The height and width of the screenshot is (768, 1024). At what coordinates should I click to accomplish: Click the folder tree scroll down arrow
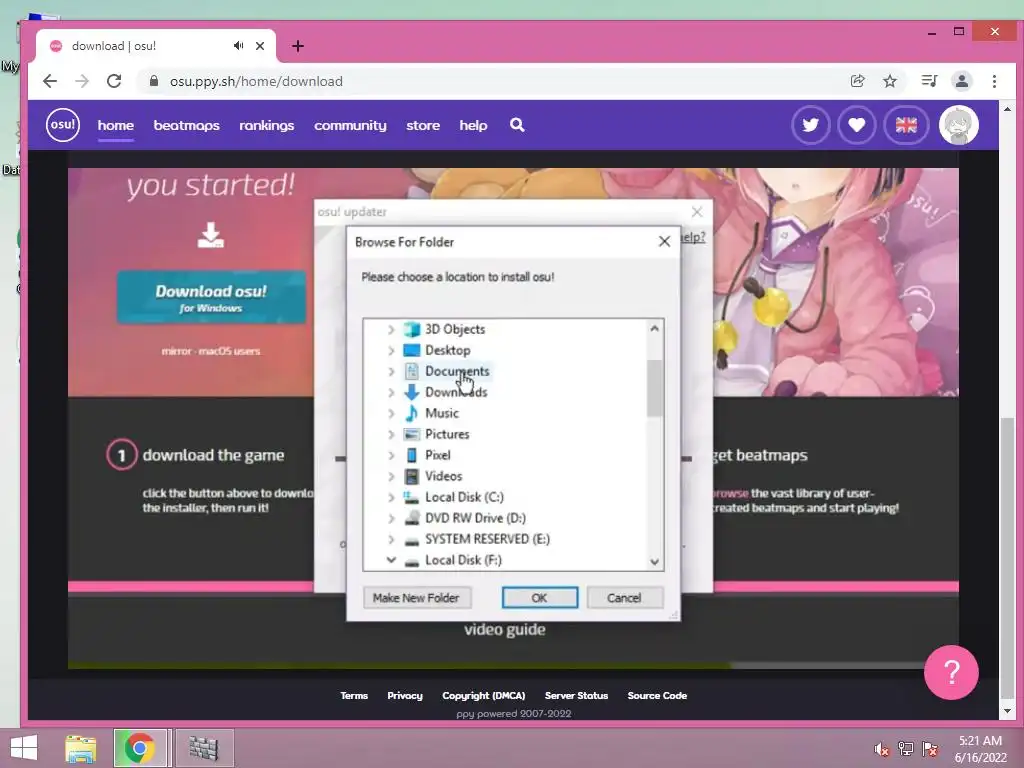click(x=655, y=562)
